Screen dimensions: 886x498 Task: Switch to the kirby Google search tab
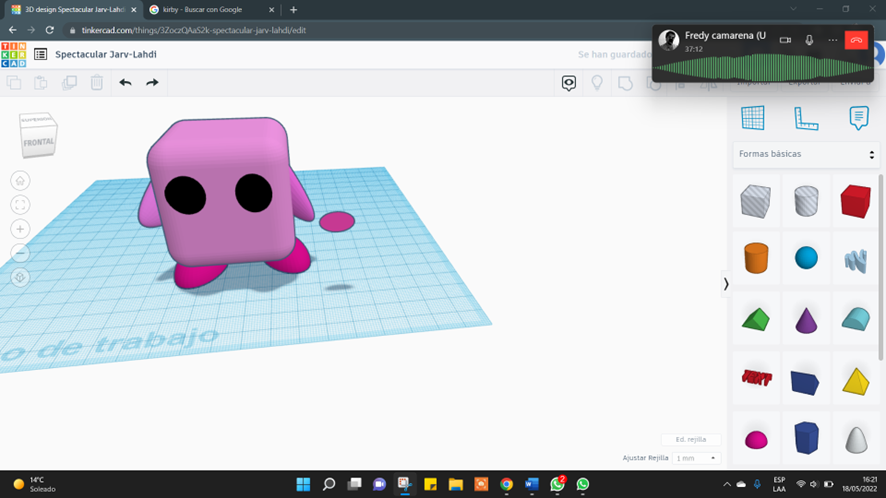coord(200,10)
